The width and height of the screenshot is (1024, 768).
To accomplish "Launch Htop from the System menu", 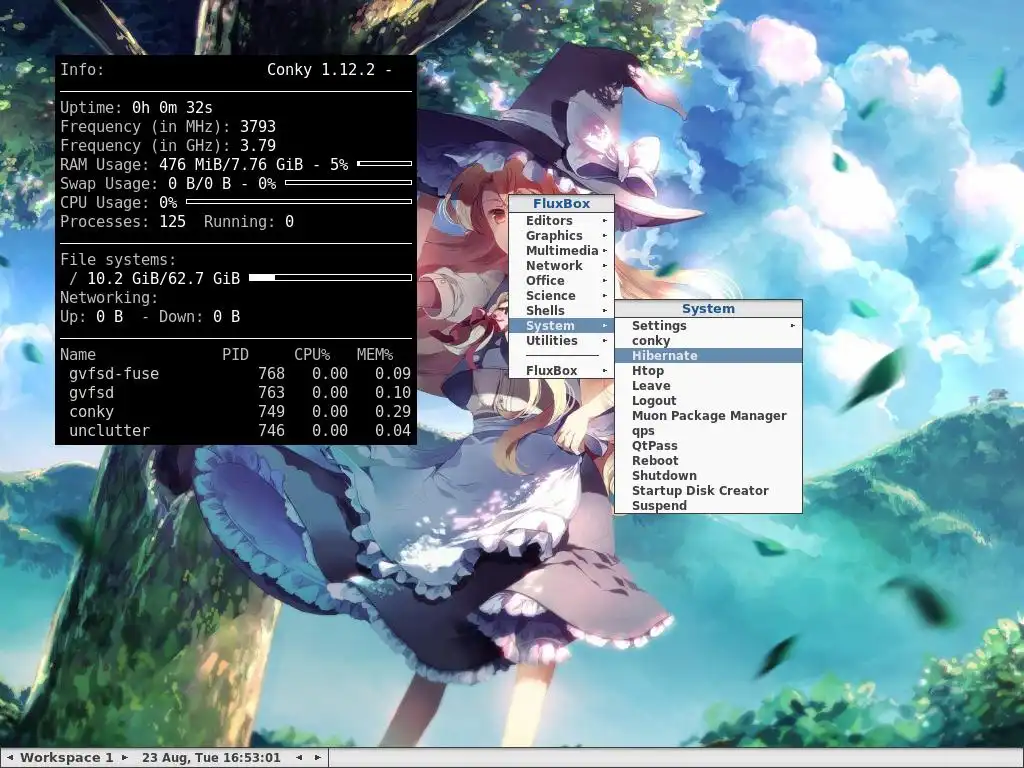I will (708, 370).
